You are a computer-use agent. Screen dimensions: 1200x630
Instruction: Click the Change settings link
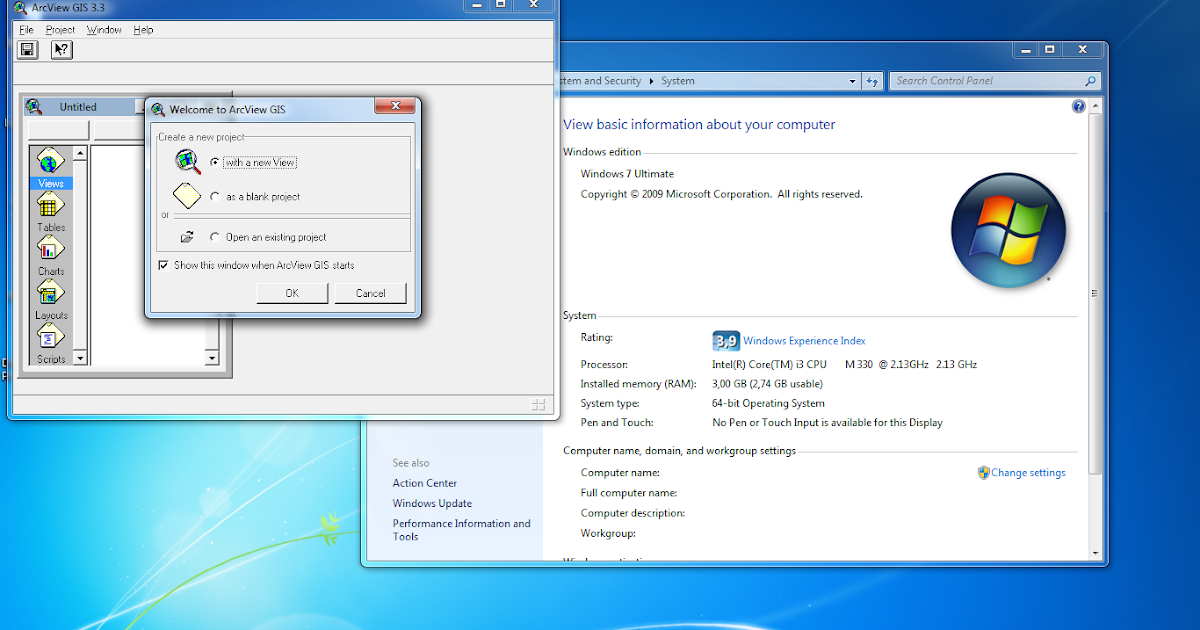click(1028, 473)
